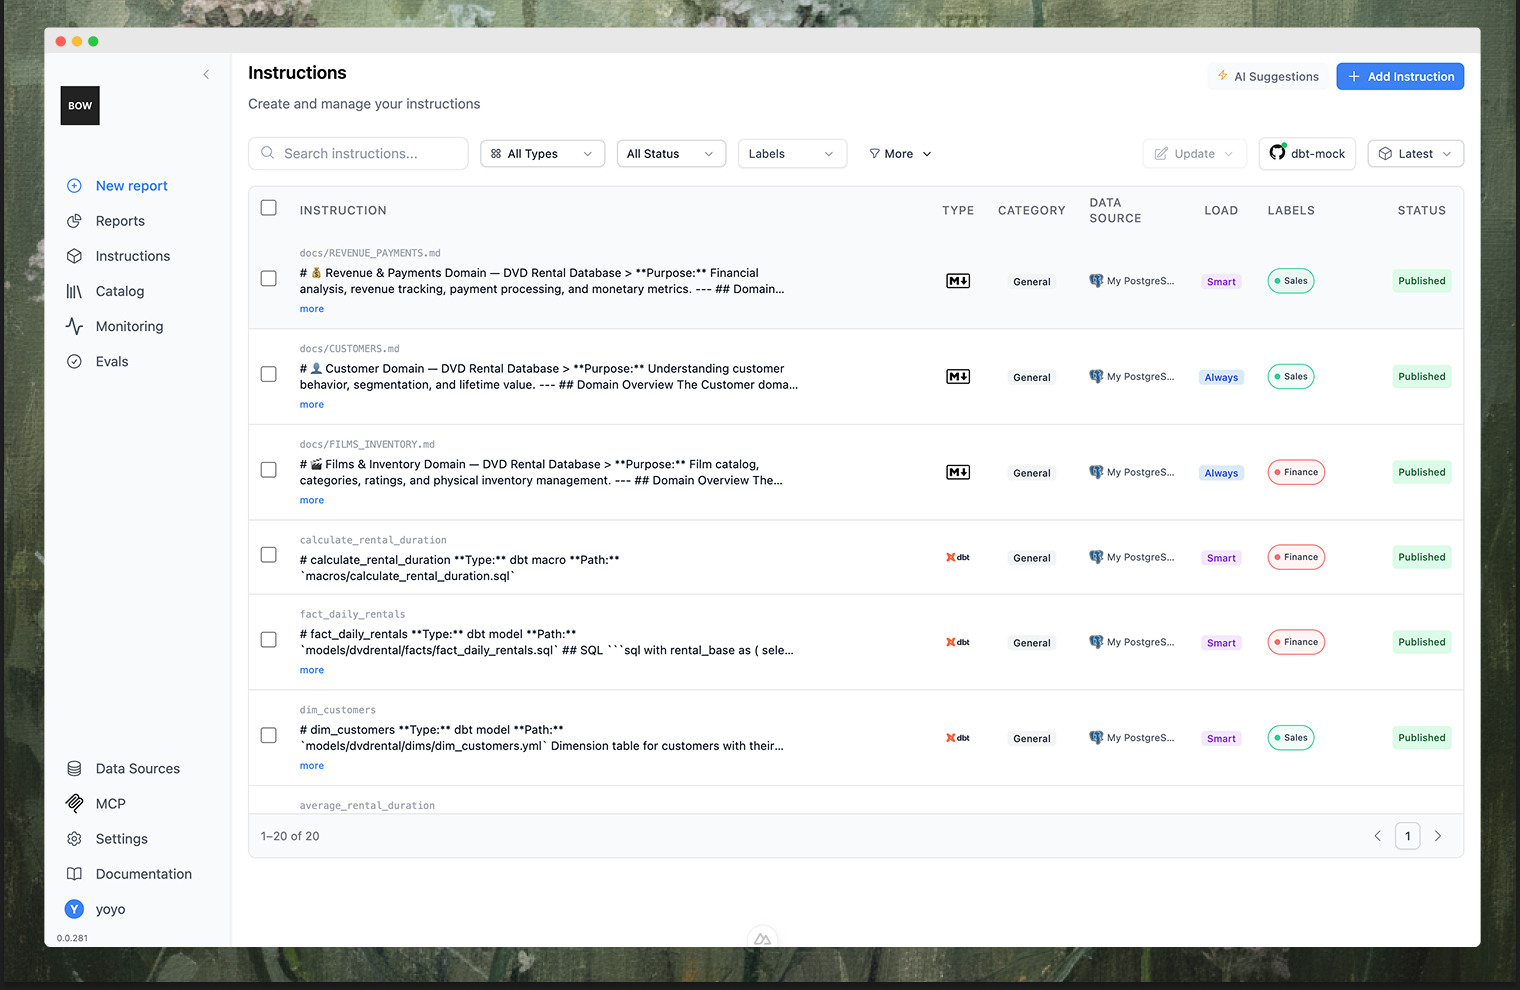Click Published status of CUSTOMERS row
This screenshot has height=990, width=1520.
tap(1421, 377)
